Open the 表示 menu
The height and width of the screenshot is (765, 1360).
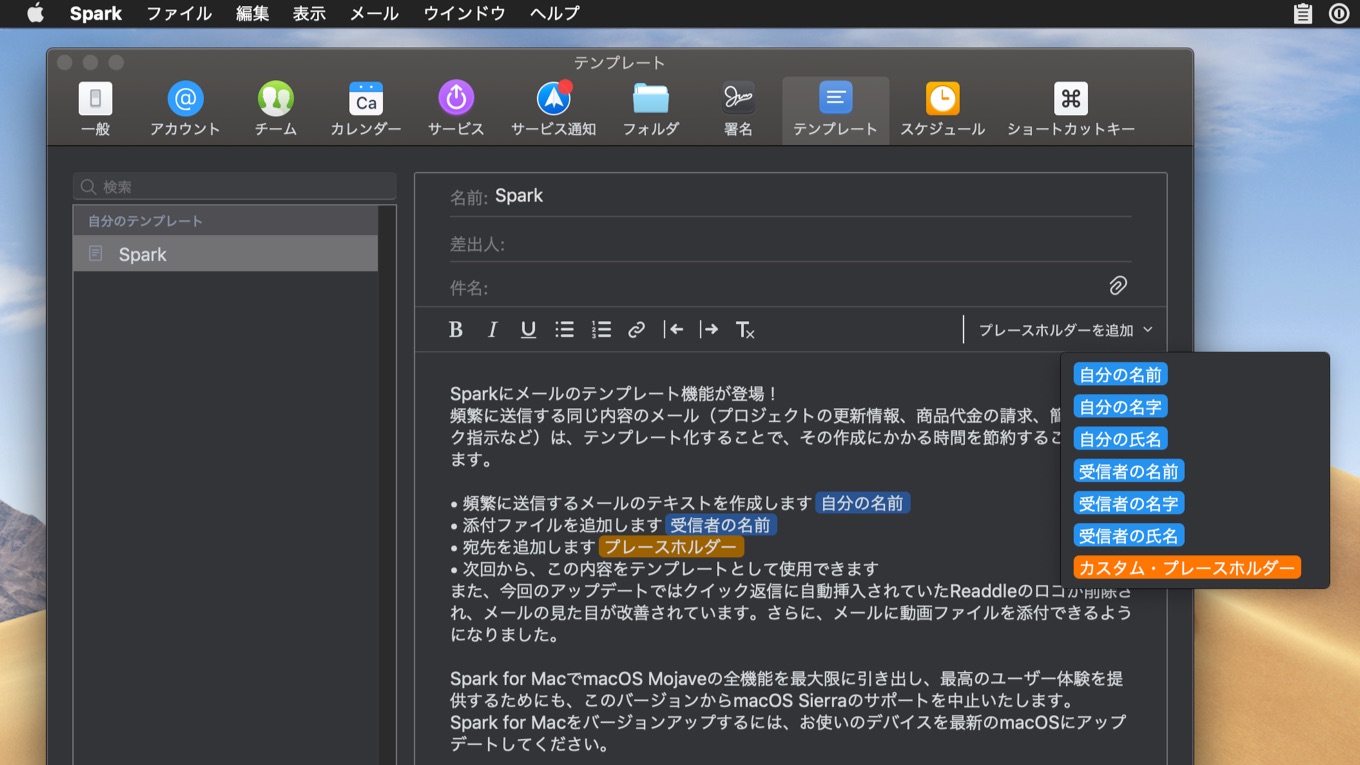click(309, 13)
